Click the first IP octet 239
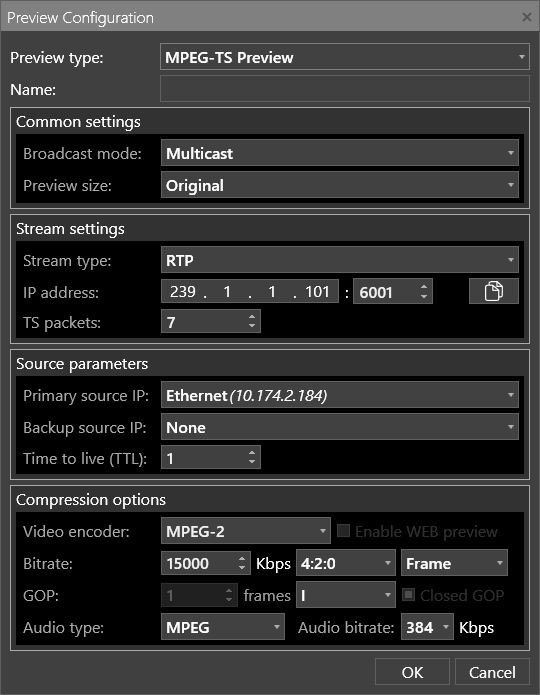The width and height of the screenshot is (540, 695). point(183,292)
